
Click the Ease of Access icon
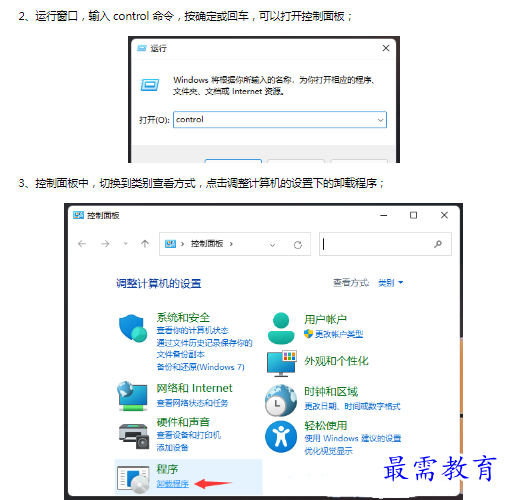pyautogui.click(x=281, y=437)
